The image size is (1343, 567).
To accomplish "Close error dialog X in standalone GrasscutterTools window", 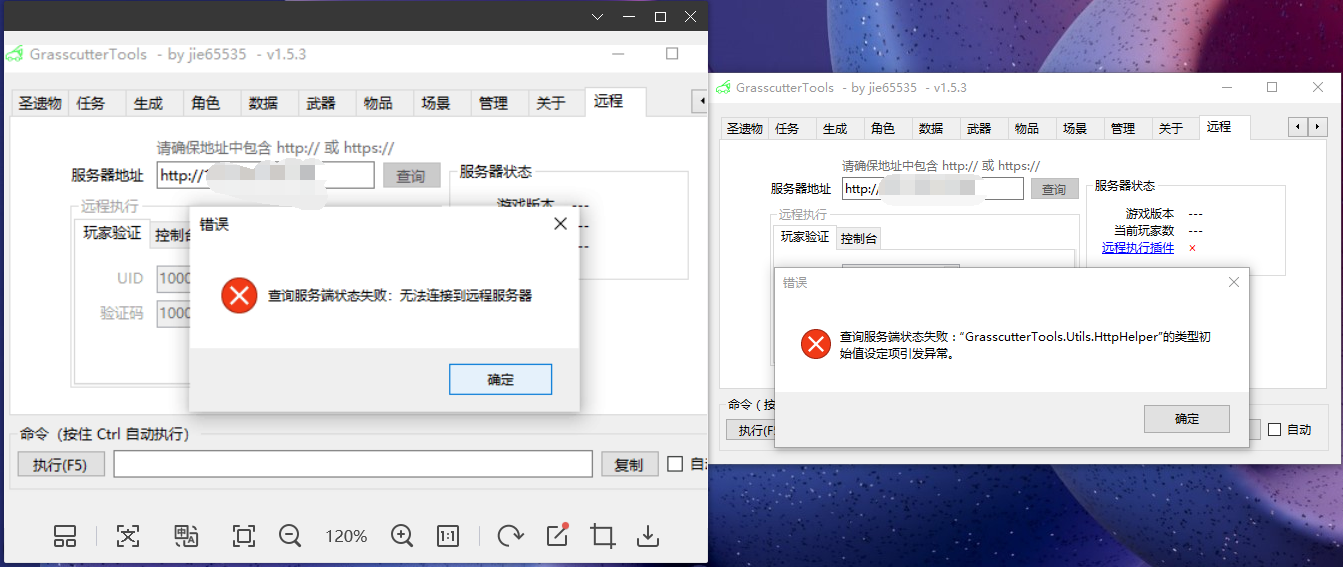I will [x=1233, y=282].
